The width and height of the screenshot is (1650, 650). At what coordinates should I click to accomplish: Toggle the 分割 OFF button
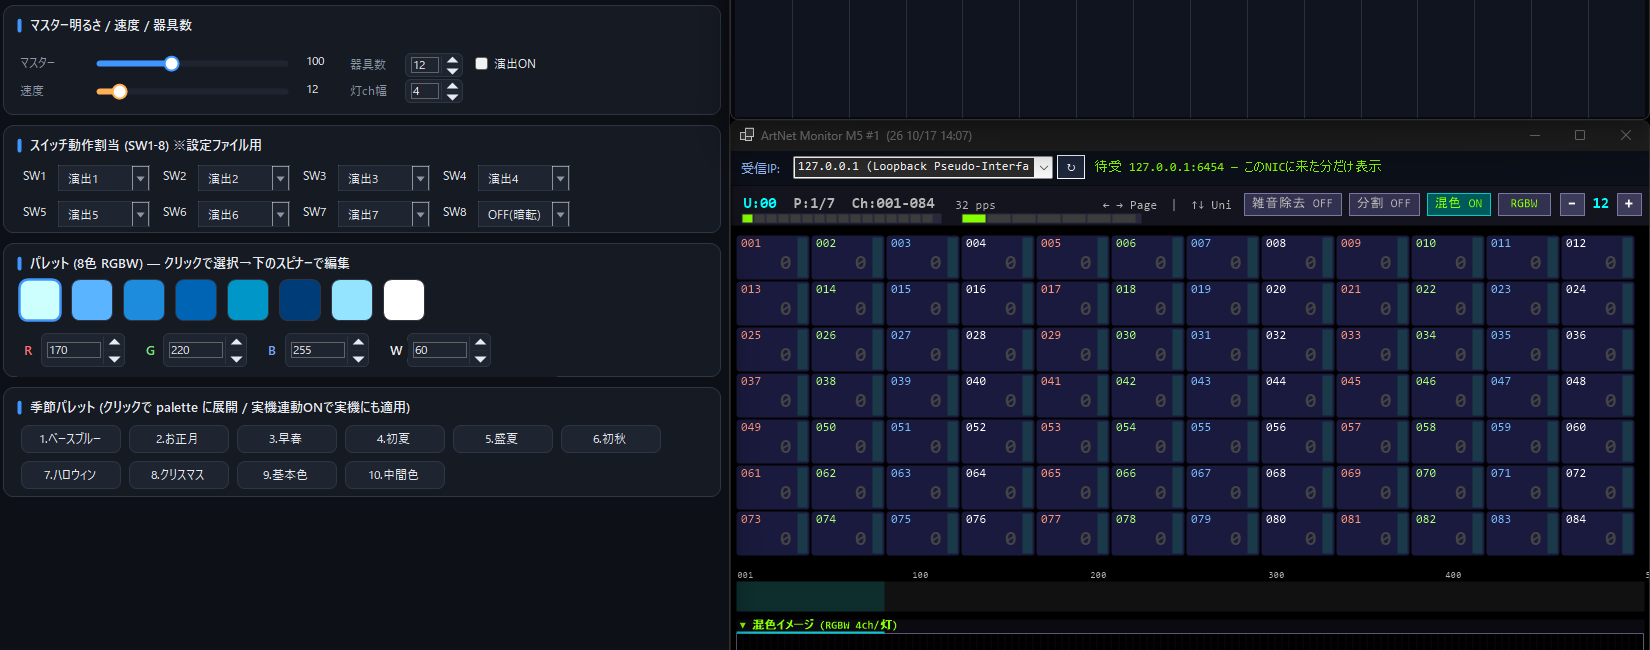coord(1384,203)
